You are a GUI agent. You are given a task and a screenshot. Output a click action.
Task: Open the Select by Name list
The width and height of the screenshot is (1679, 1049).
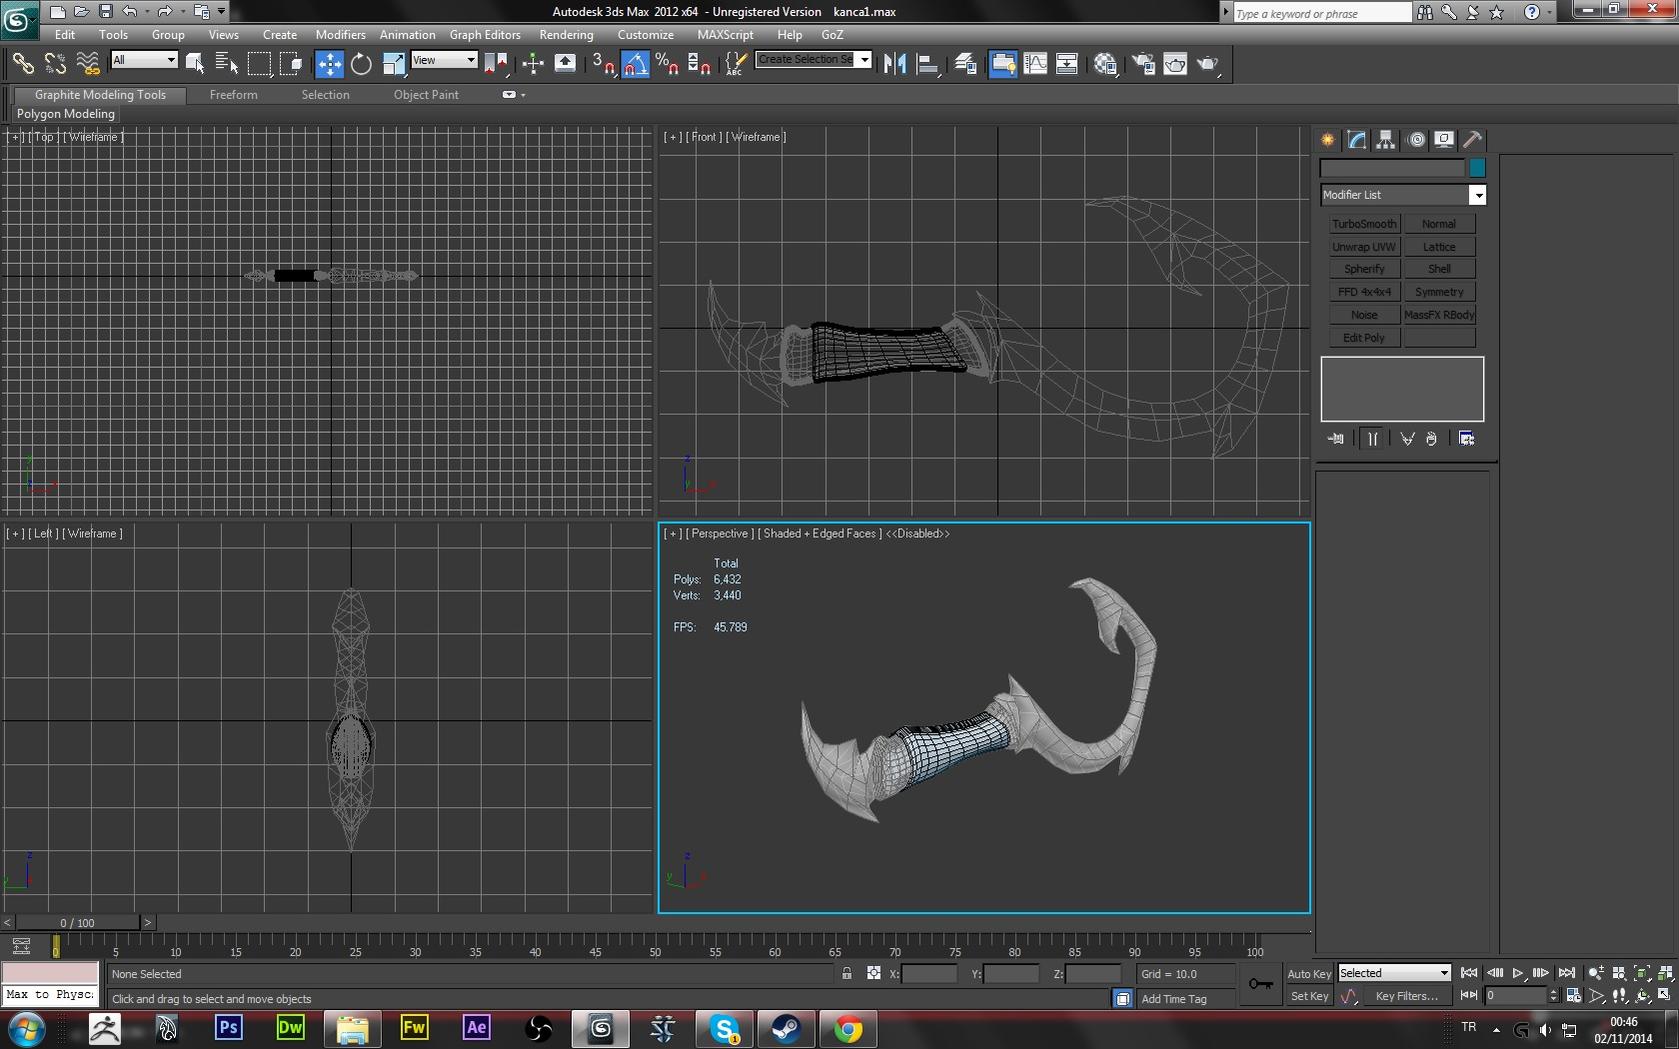pos(227,64)
